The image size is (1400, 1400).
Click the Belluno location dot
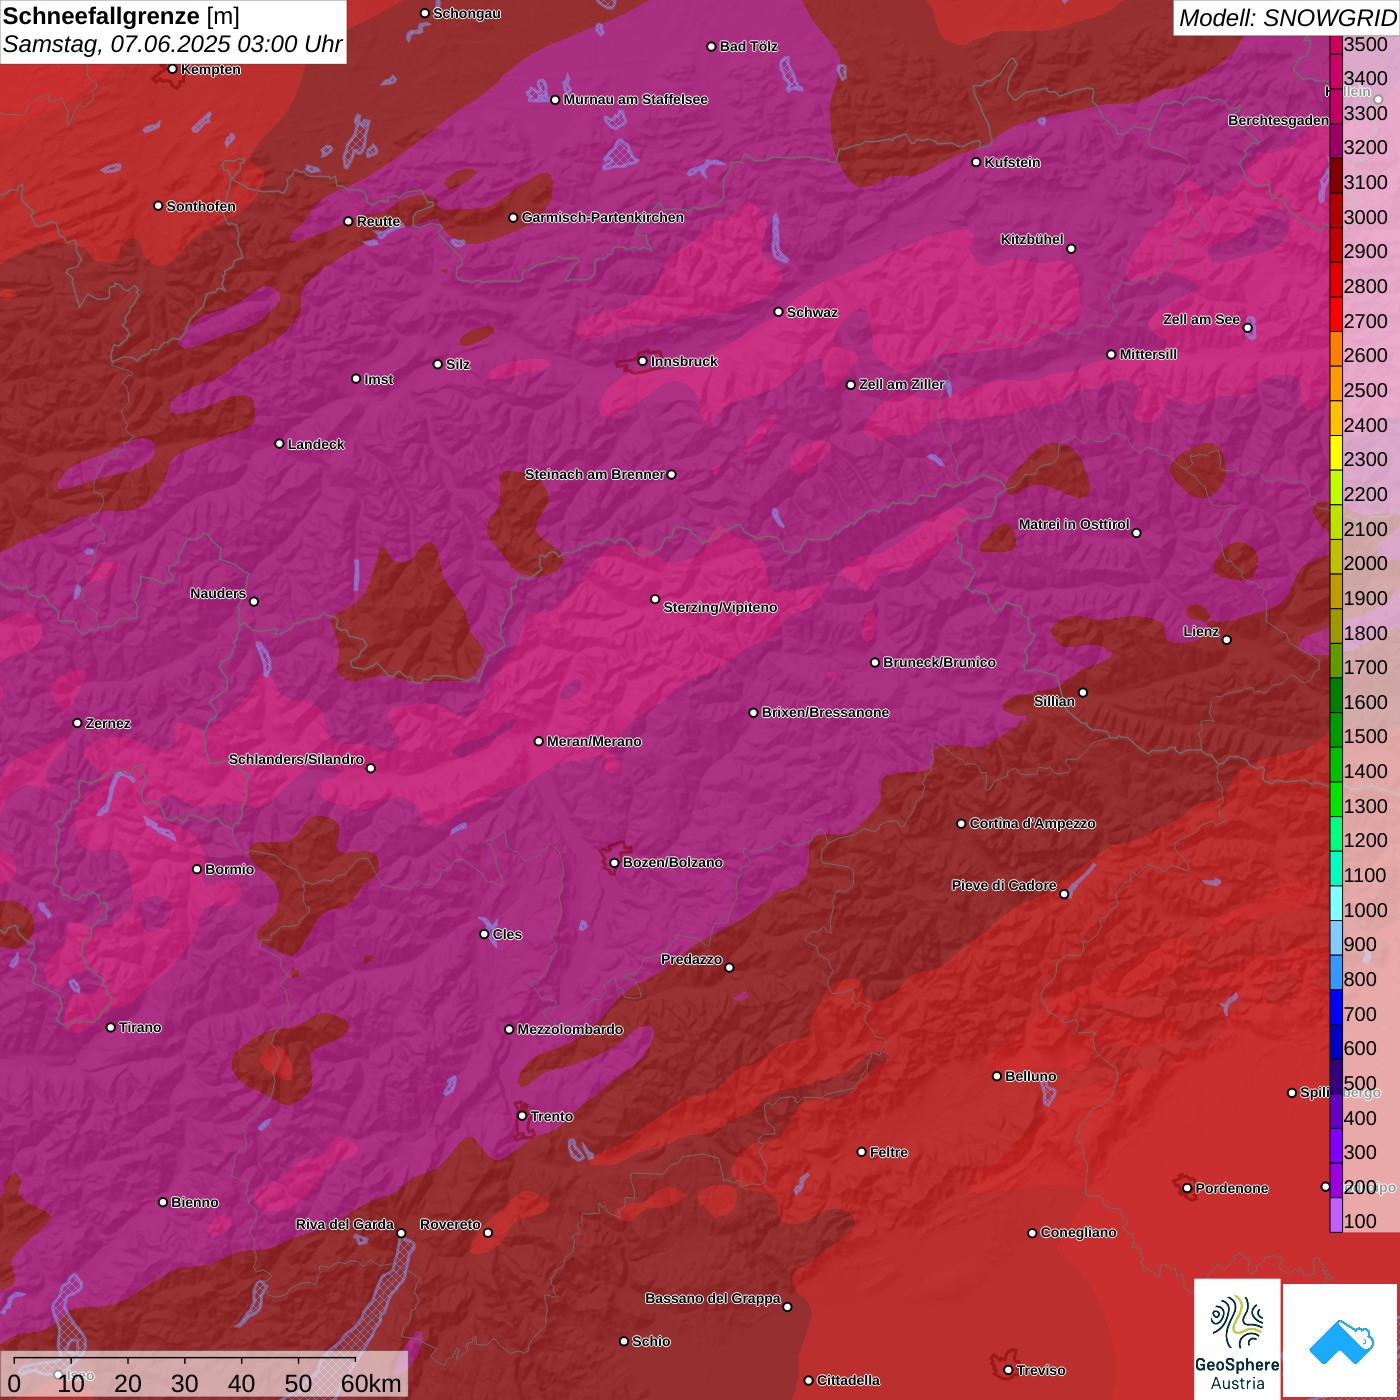point(997,1076)
